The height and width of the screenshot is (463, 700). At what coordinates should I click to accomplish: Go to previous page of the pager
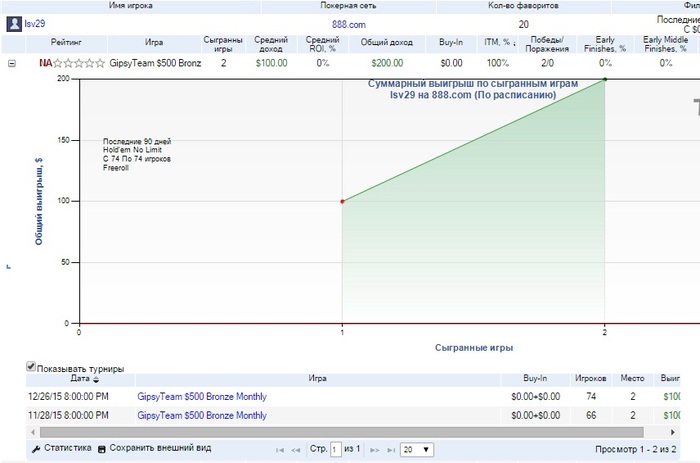296,450
